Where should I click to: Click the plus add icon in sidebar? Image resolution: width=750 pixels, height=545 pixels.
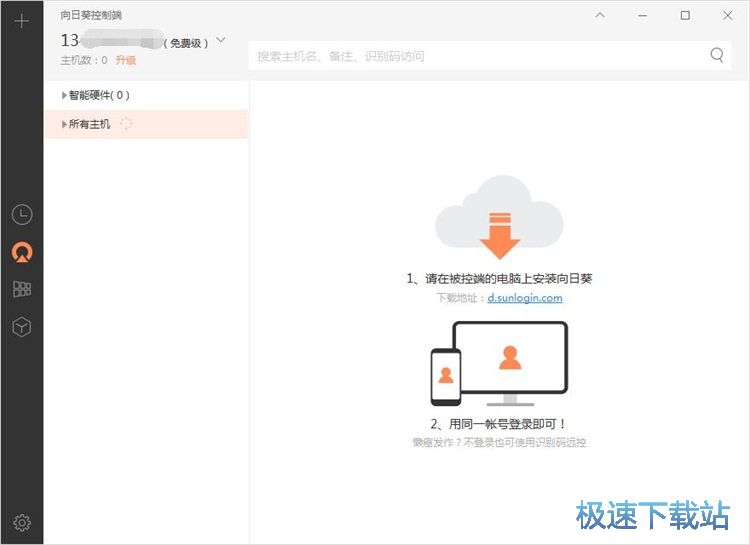tap(22, 21)
